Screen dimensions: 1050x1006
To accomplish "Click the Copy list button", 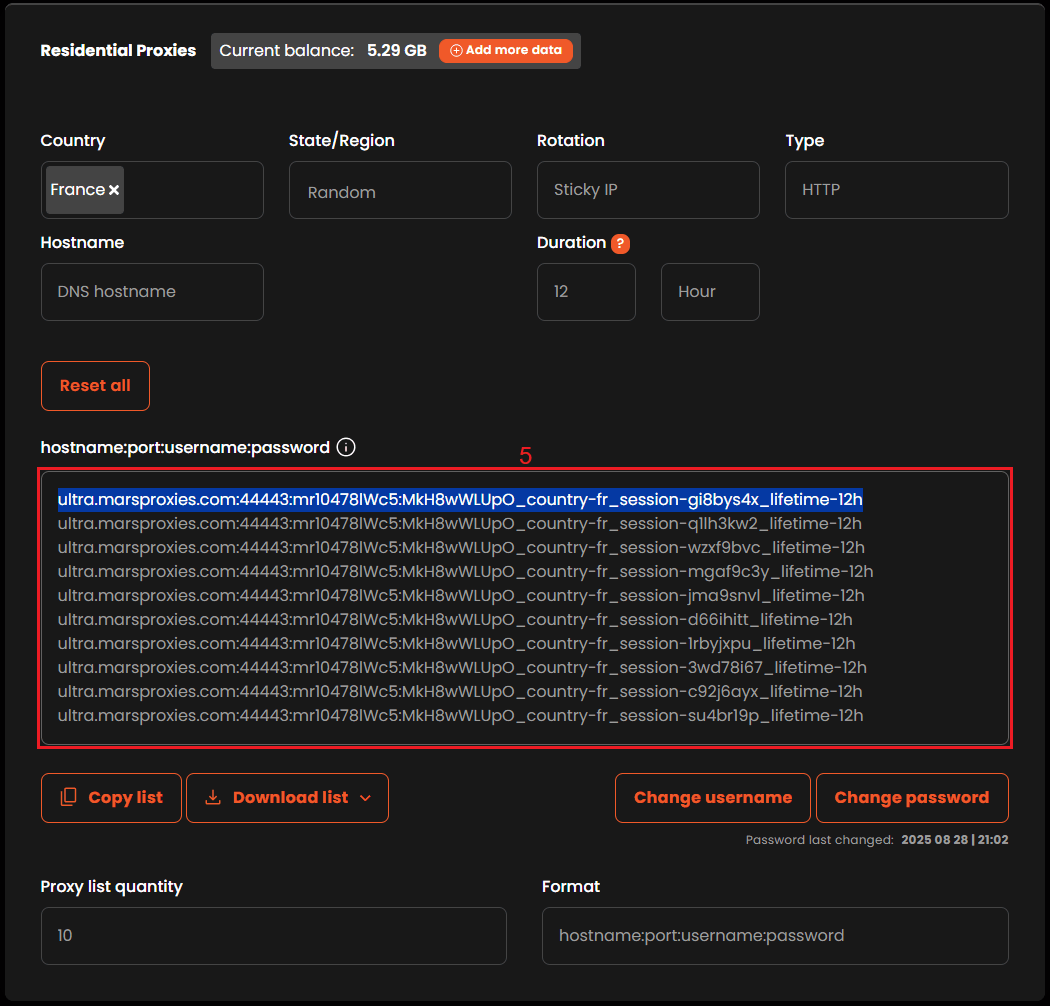I will pos(111,798).
